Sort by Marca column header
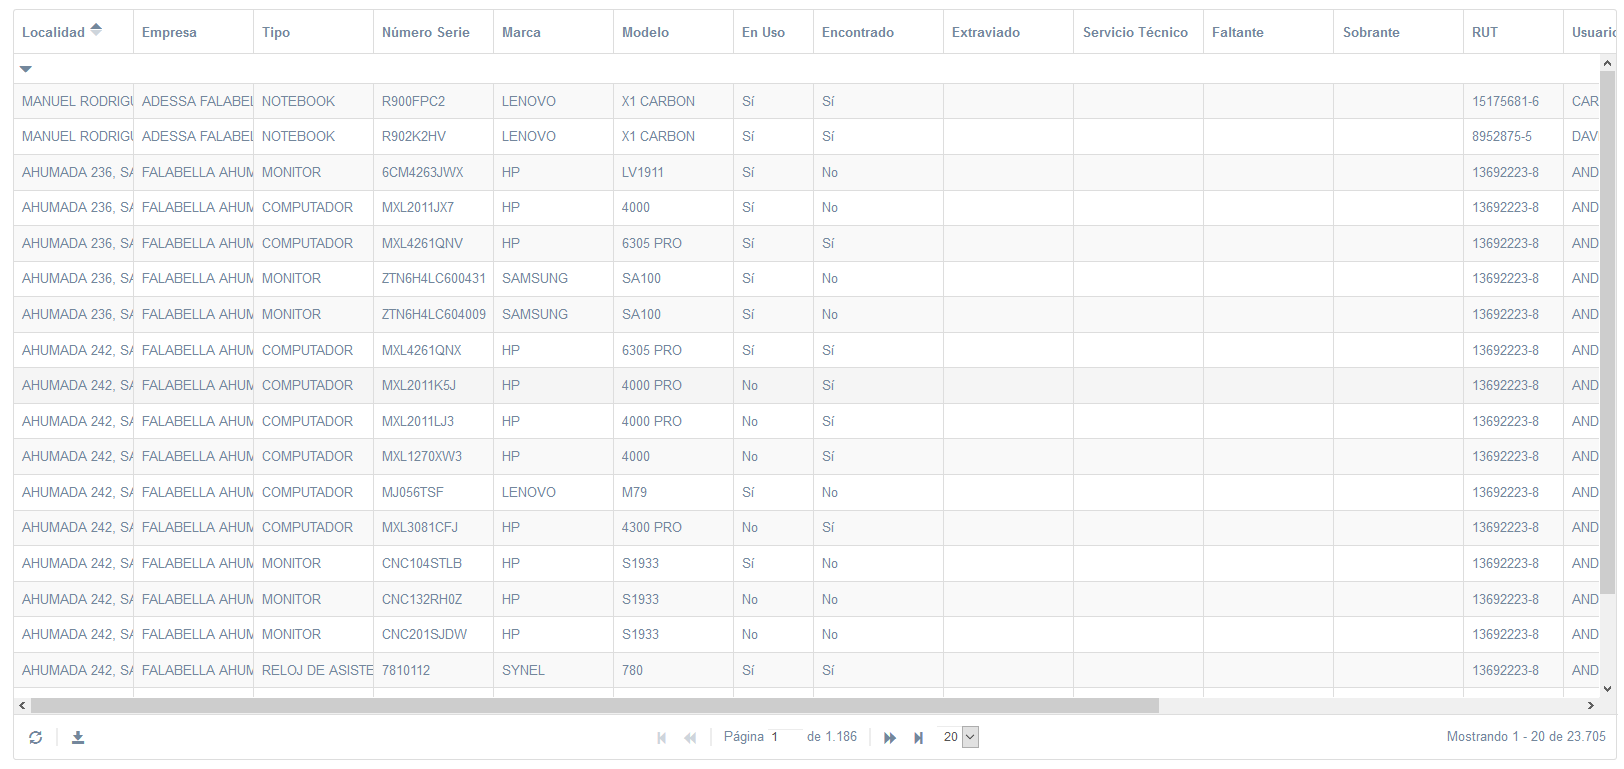 553,32
